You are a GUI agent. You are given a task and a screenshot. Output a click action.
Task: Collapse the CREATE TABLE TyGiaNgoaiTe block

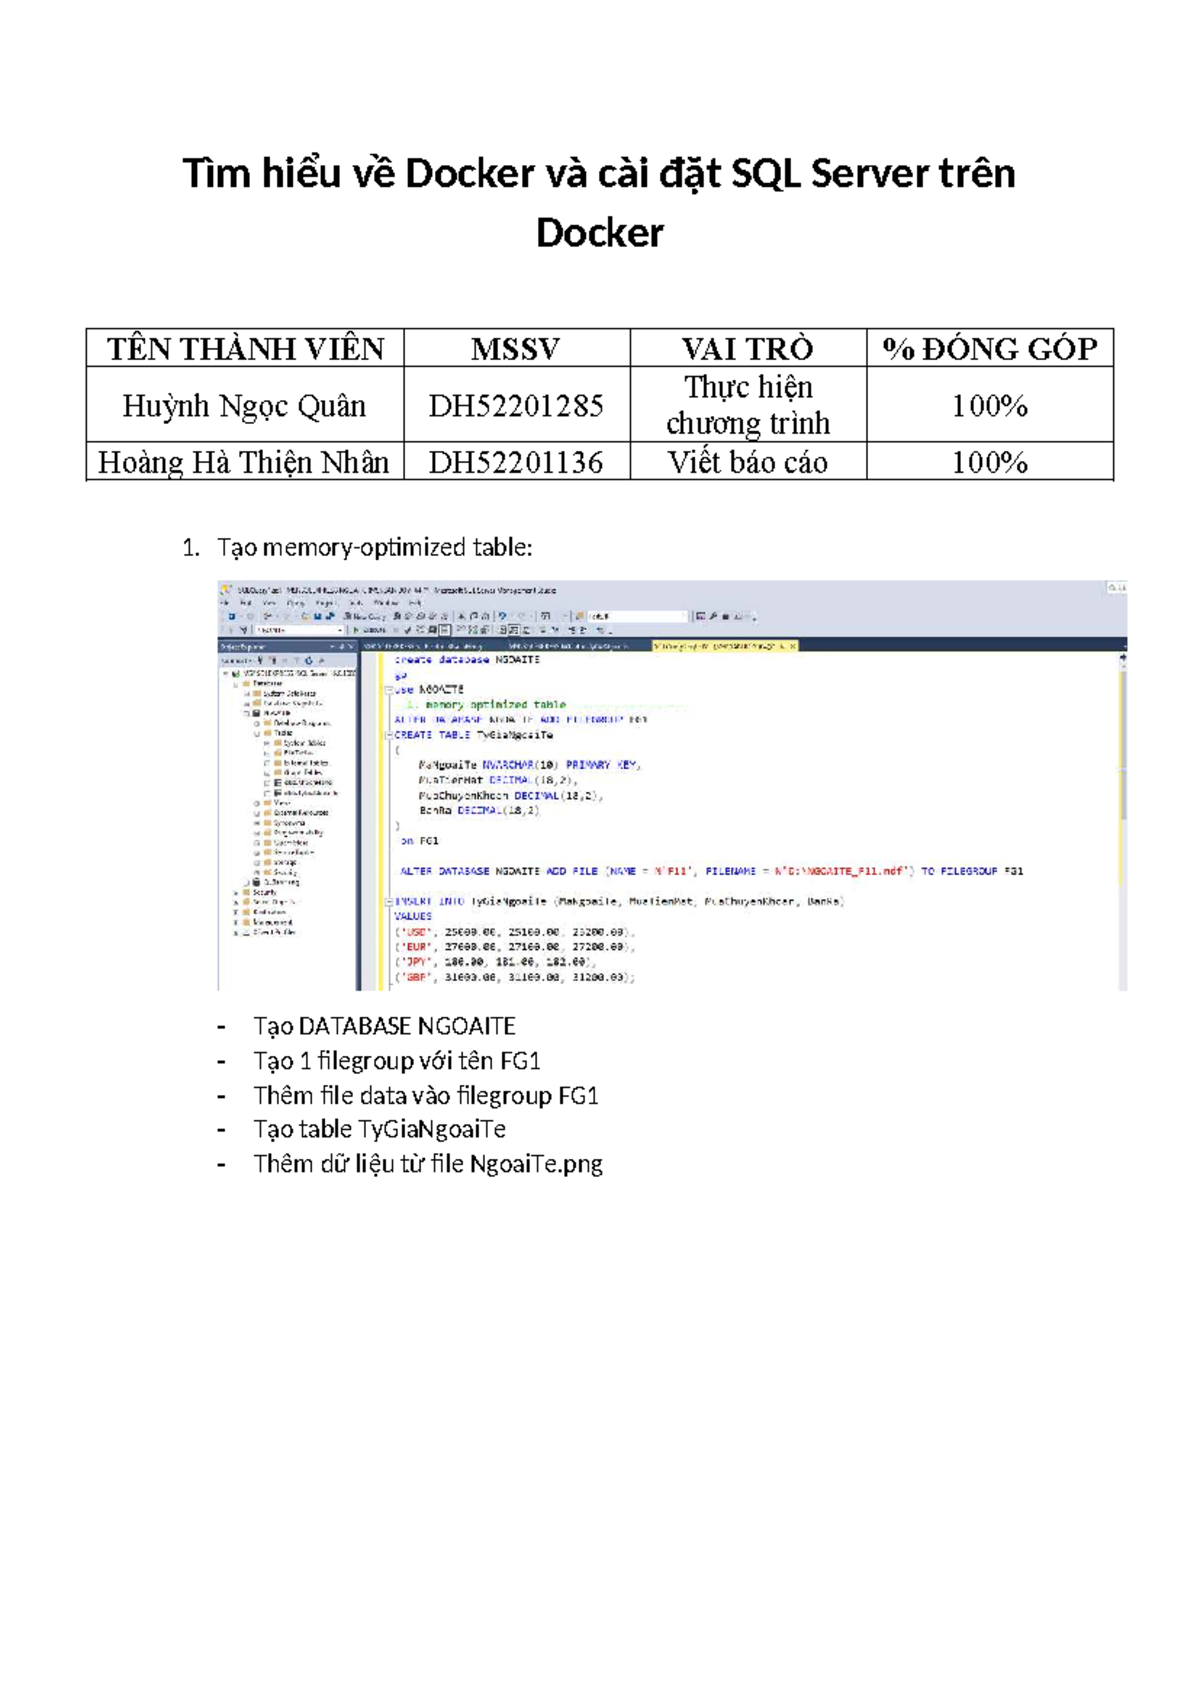click(x=389, y=735)
